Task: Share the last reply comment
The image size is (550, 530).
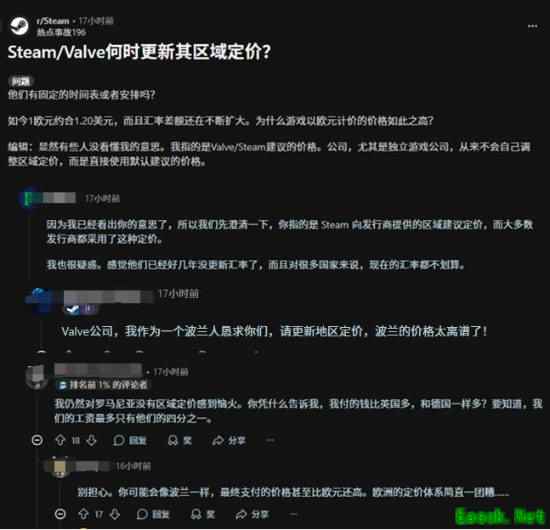Action: click(x=252, y=514)
